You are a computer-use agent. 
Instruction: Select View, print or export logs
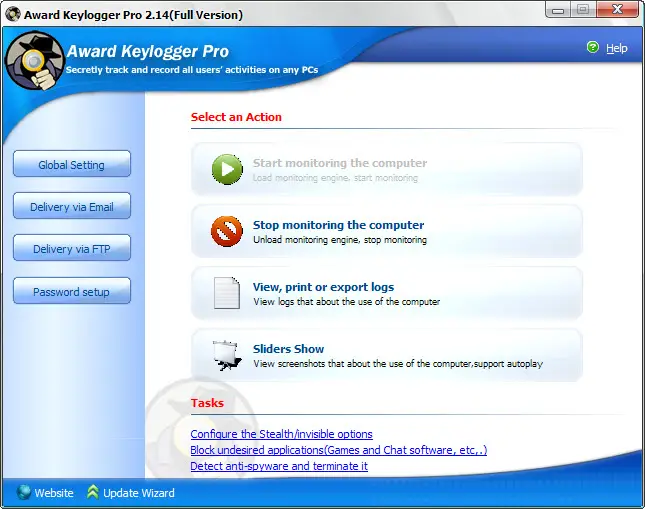[387, 293]
